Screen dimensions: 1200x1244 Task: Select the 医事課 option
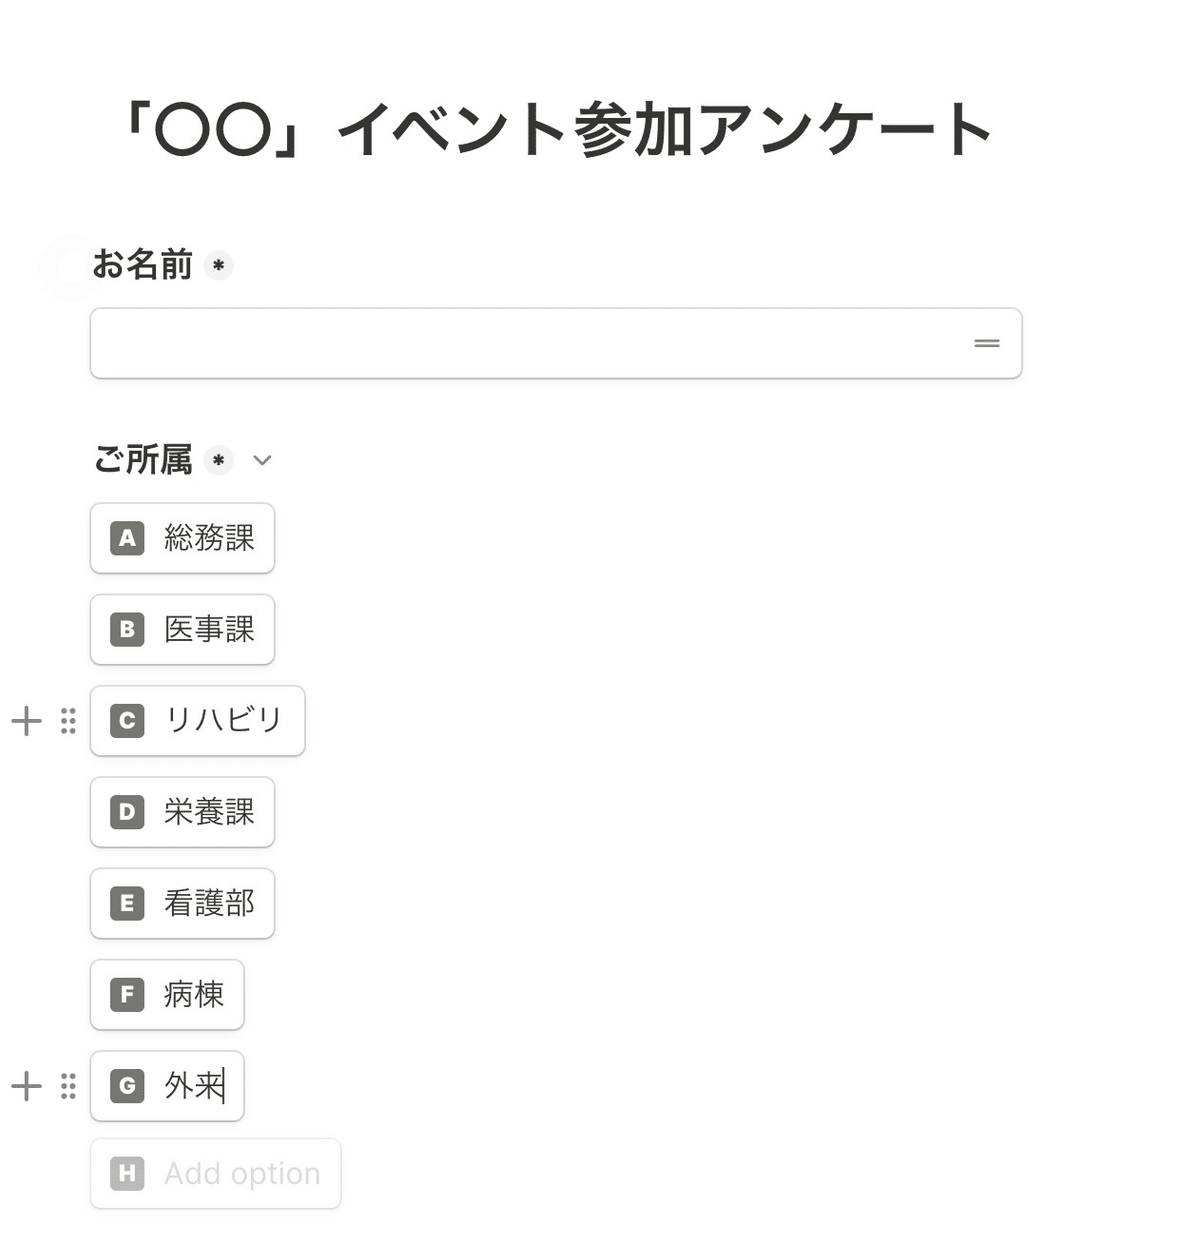(182, 629)
